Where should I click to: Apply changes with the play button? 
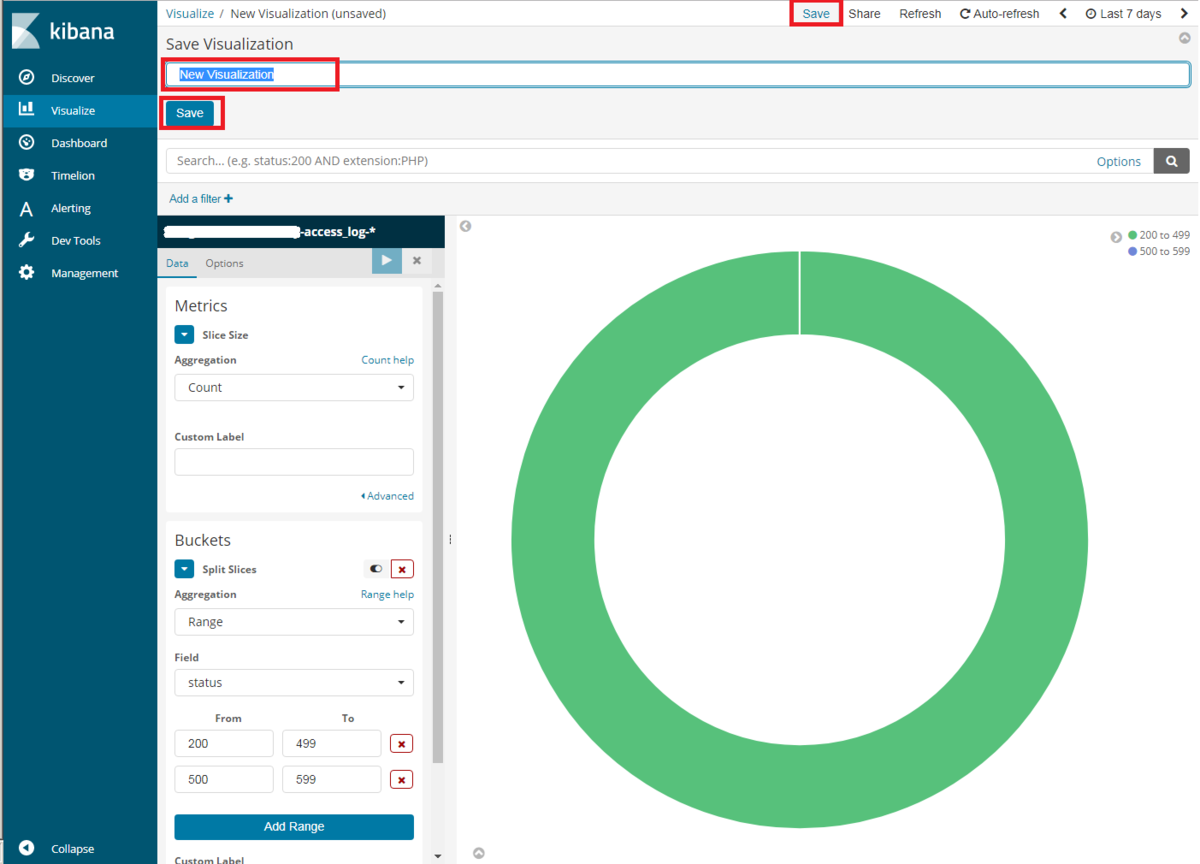tap(386, 260)
